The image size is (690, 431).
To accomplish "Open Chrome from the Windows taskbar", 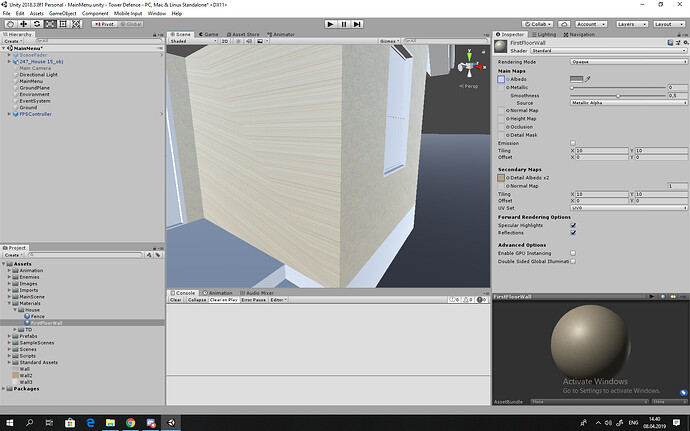I will 131,423.
